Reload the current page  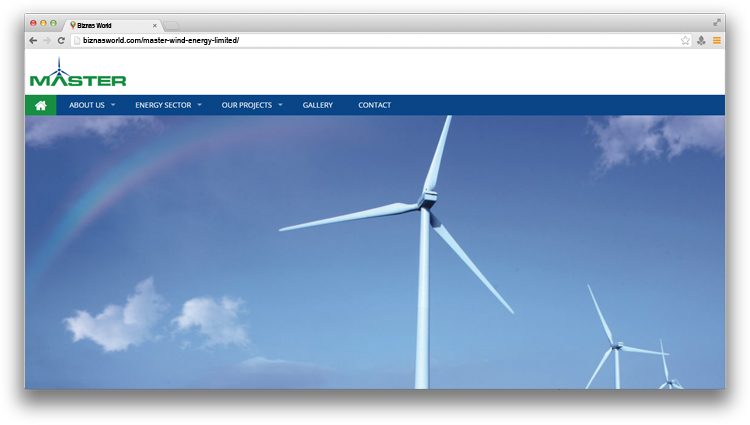pyautogui.click(x=61, y=40)
